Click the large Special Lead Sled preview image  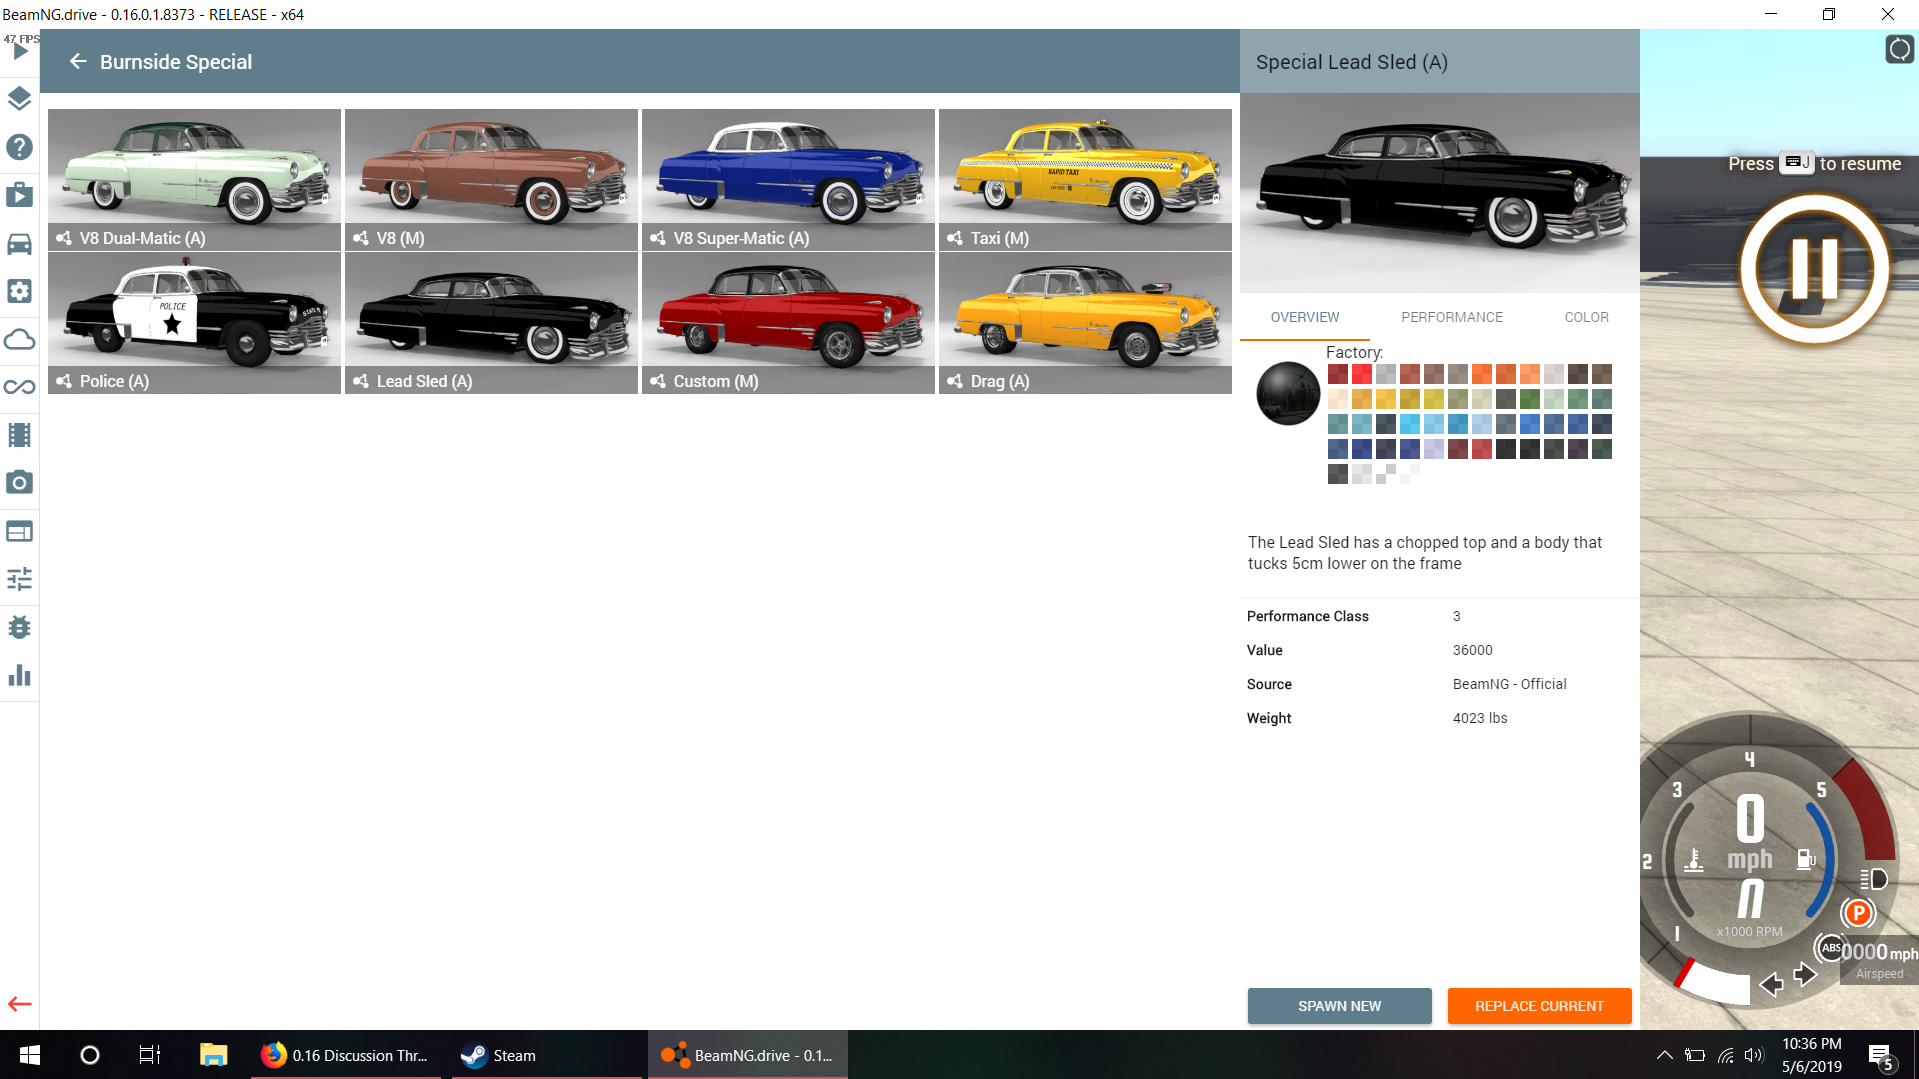point(1439,193)
